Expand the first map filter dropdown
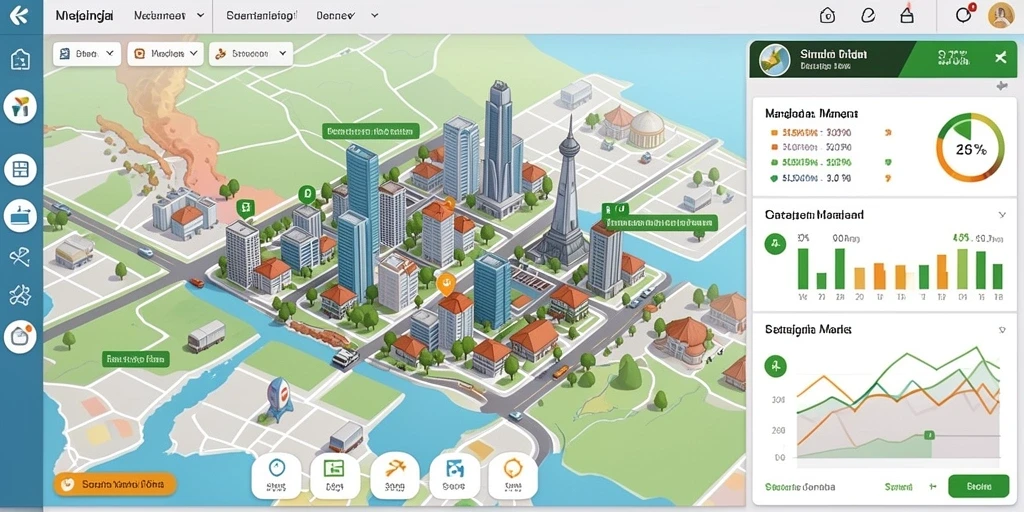Viewport: 1024px width, 512px height. [x=87, y=54]
